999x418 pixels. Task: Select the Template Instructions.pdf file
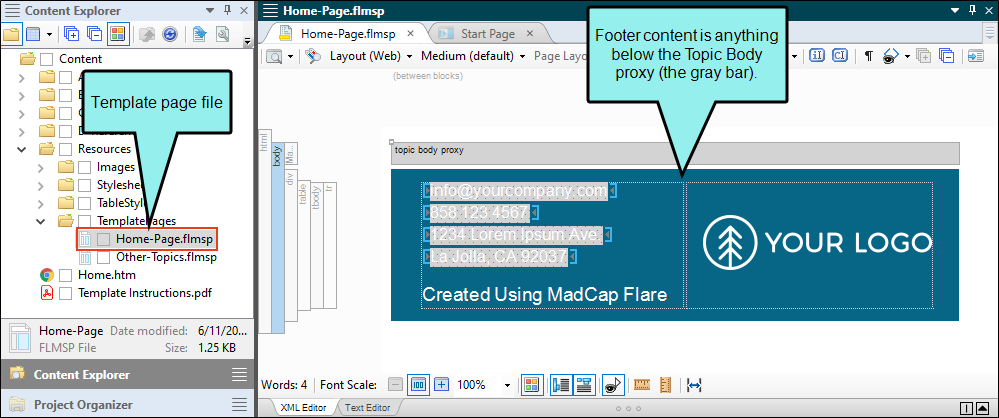click(x=145, y=293)
